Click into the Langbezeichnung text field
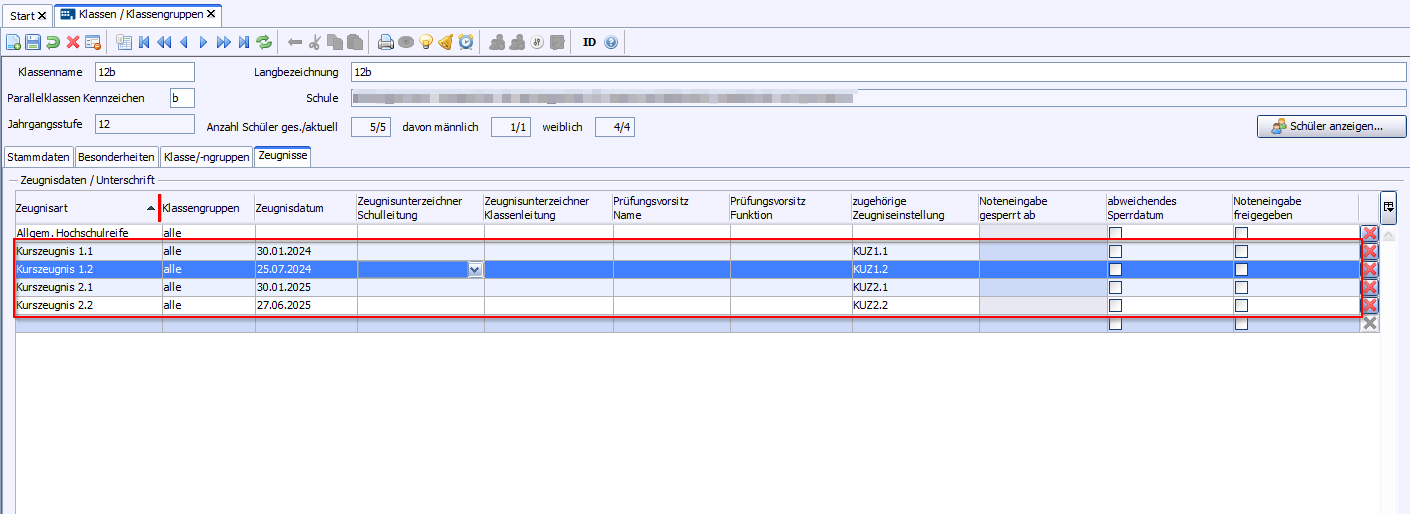This screenshot has width=1410, height=514. coord(878,72)
